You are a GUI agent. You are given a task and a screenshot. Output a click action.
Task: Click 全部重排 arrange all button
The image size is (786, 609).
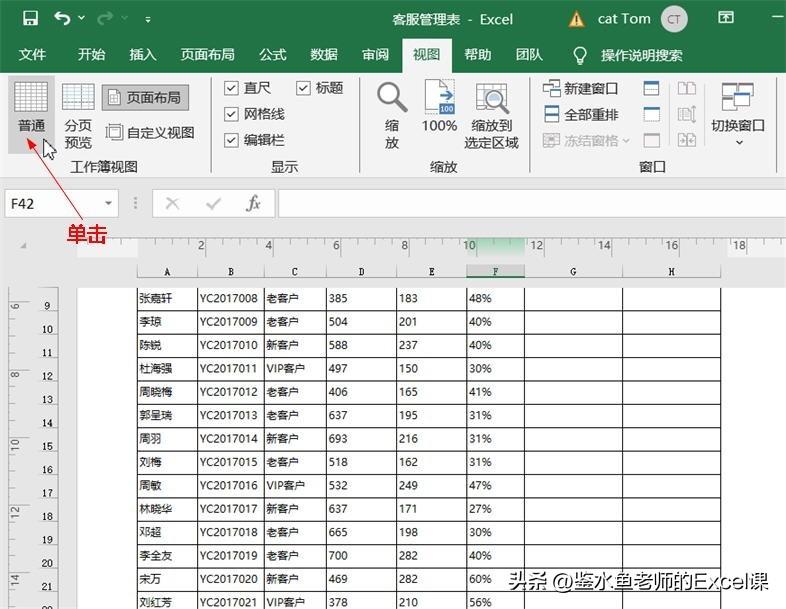[x=580, y=115]
